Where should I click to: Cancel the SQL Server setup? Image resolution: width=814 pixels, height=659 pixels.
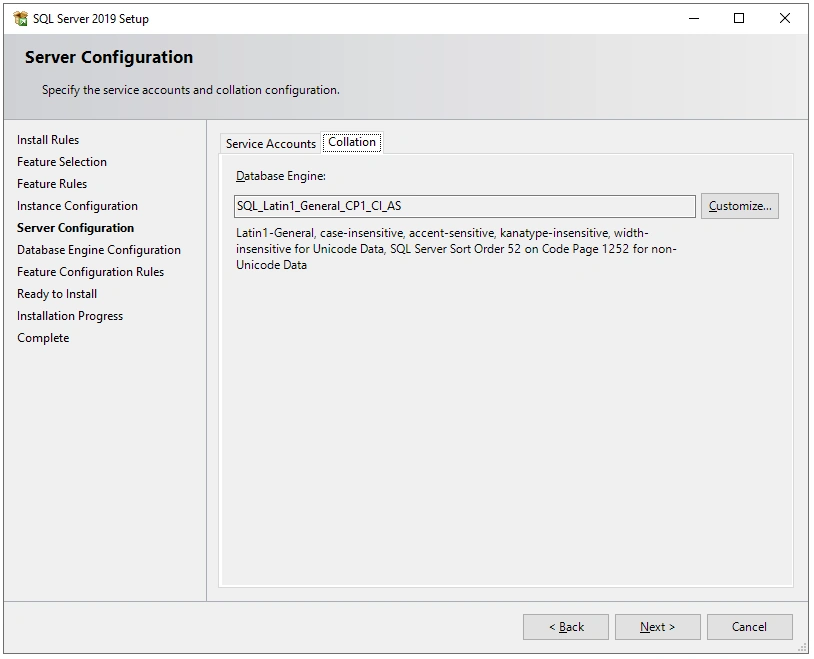pyautogui.click(x=750, y=627)
